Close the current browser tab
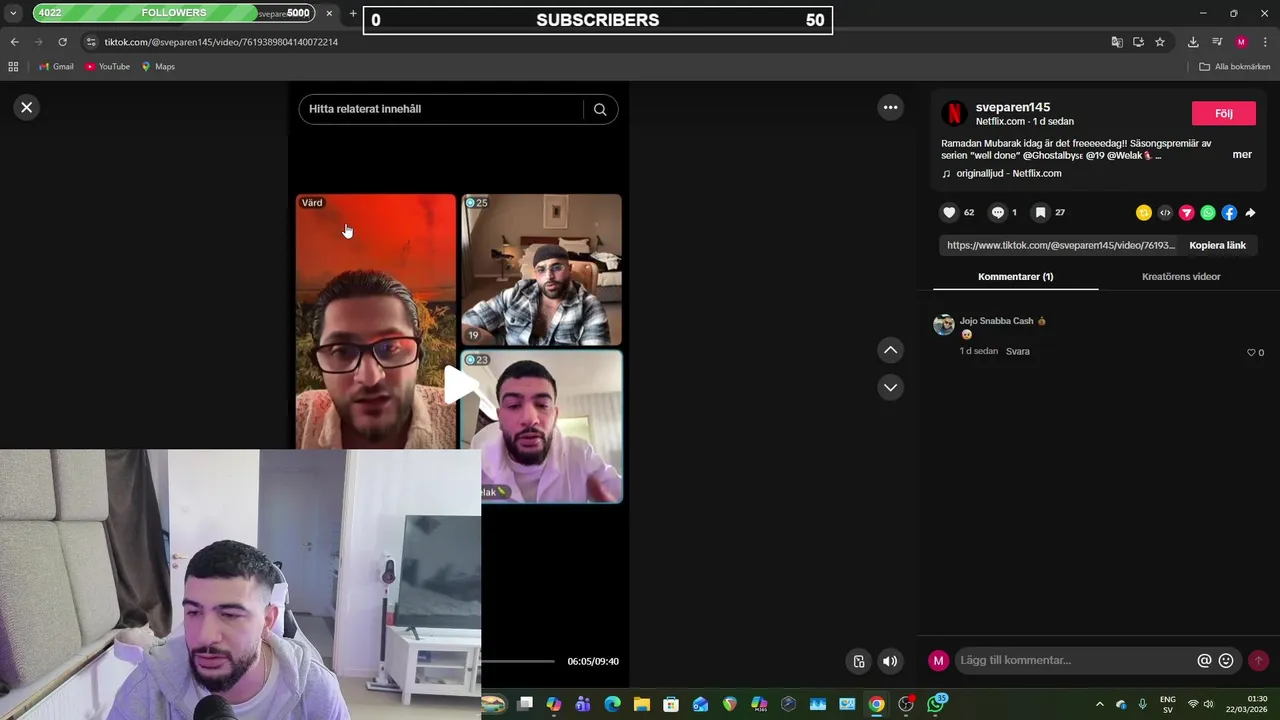 point(329,14)
